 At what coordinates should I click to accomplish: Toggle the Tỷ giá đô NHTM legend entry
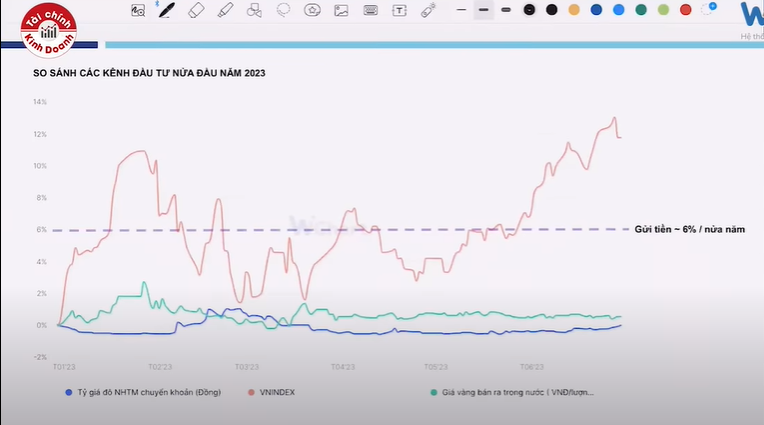pos(143,392)
